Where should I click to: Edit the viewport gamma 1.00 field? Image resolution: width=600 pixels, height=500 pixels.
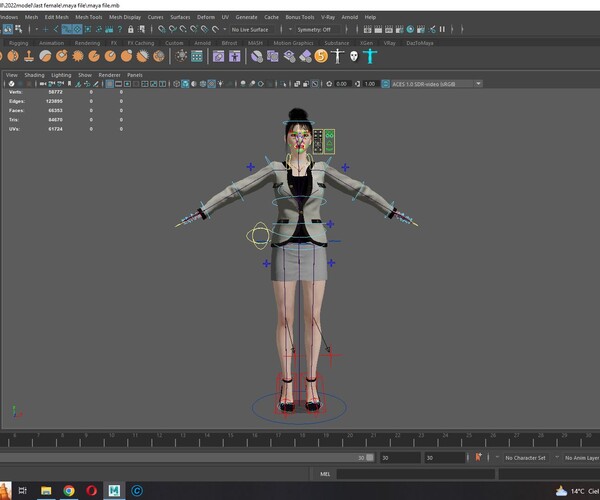370,84
